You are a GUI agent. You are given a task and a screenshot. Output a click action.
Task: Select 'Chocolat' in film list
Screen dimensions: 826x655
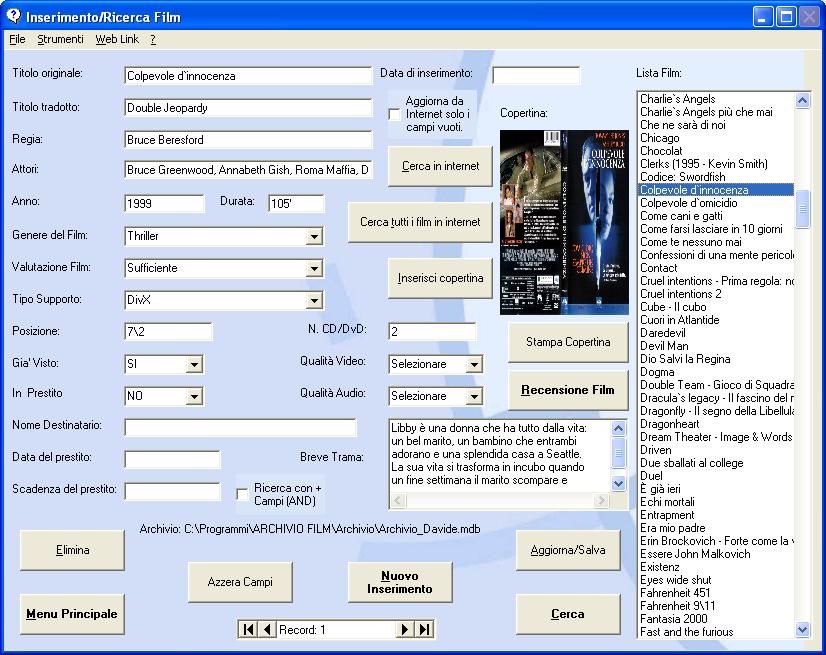[x=661, y=151]
